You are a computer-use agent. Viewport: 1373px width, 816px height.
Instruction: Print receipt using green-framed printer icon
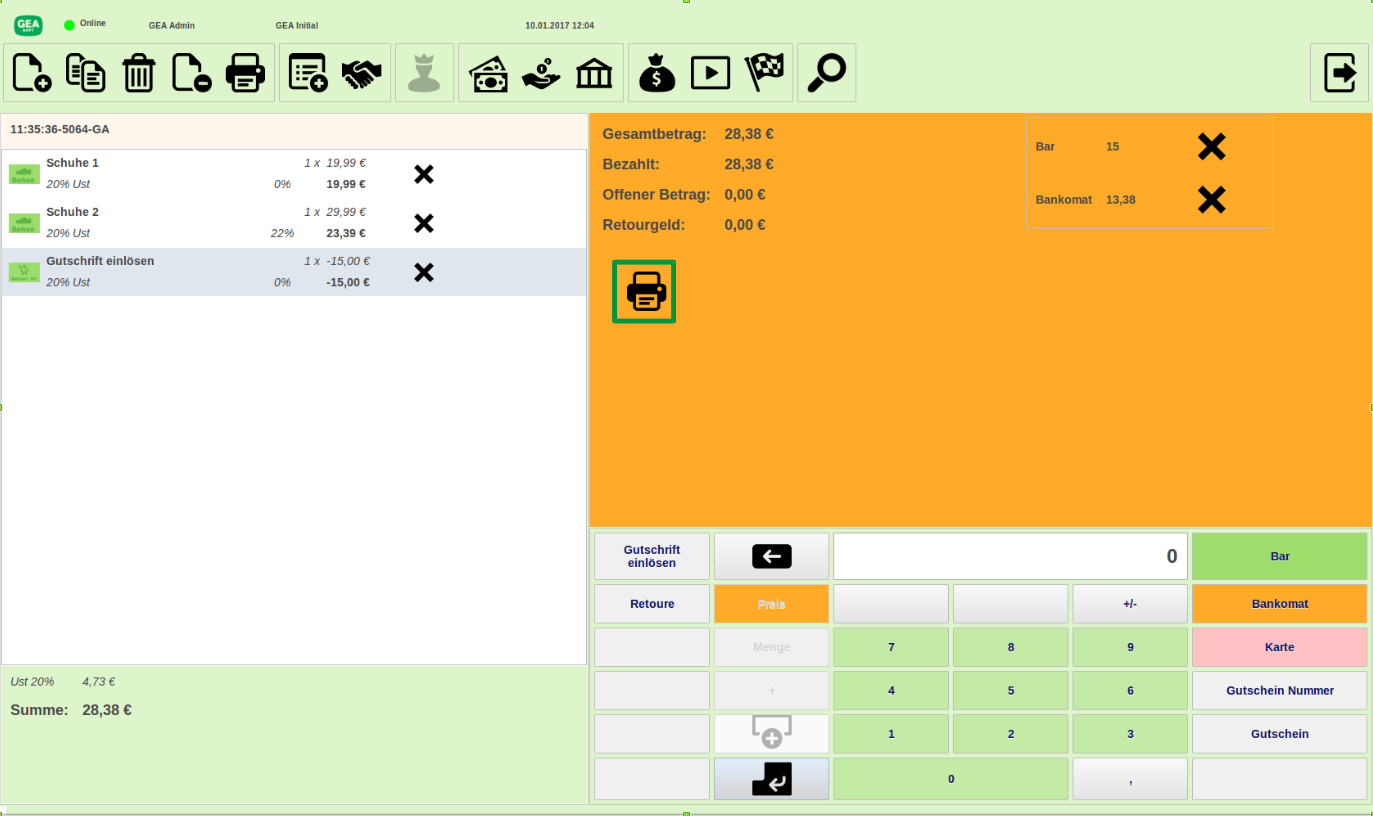tap(644, 292)
